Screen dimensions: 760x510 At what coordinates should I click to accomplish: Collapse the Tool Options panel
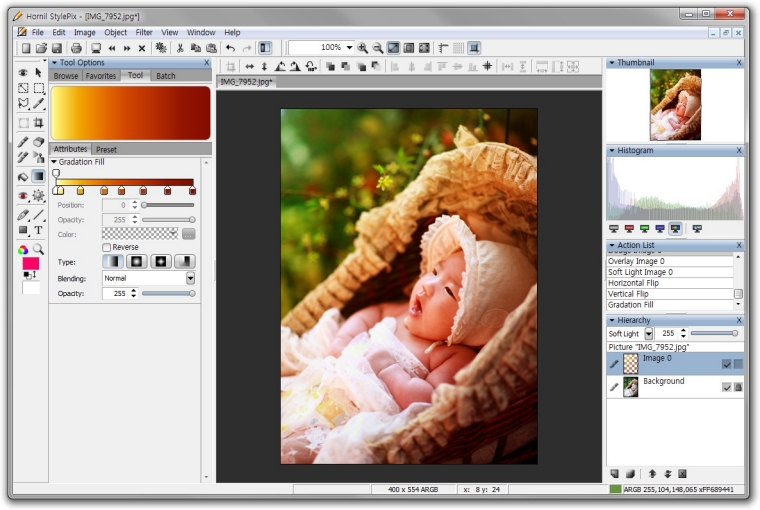pos(55,63)
